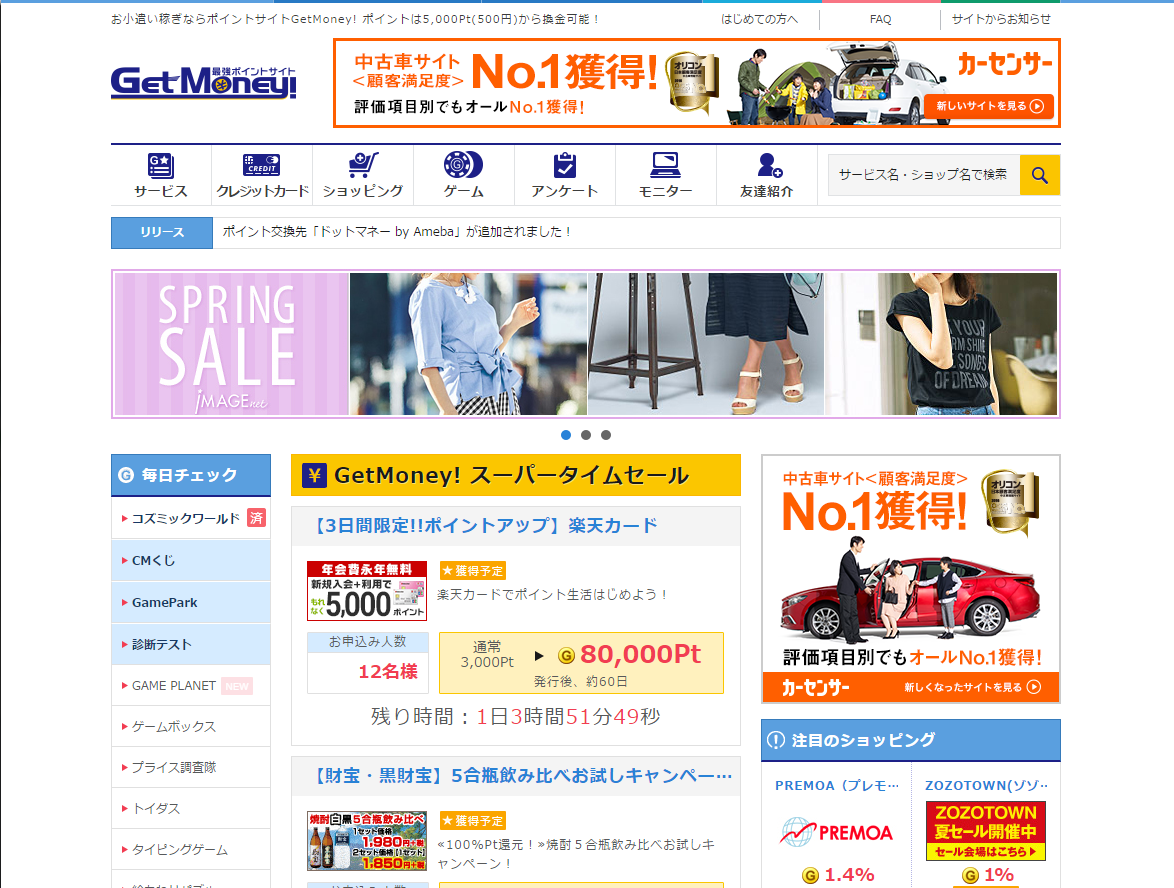Click the info icon in 注目のショッピング header

pos(776,740)
